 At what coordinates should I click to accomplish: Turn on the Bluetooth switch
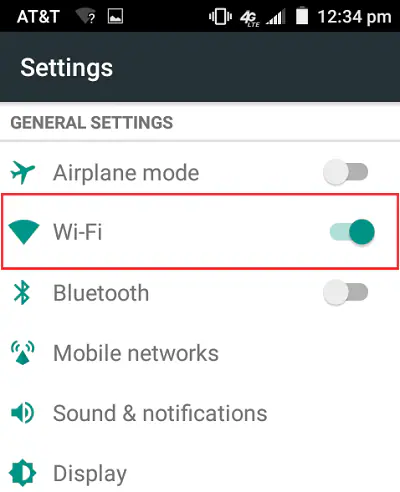(345, 292)
